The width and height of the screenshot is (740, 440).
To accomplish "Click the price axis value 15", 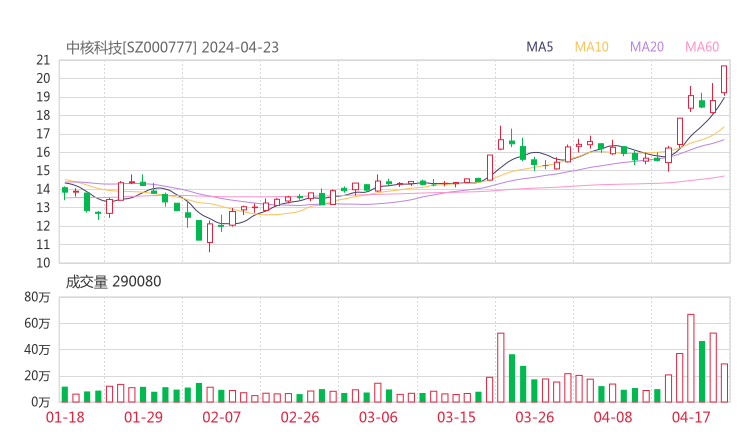I will click(43, 171).
